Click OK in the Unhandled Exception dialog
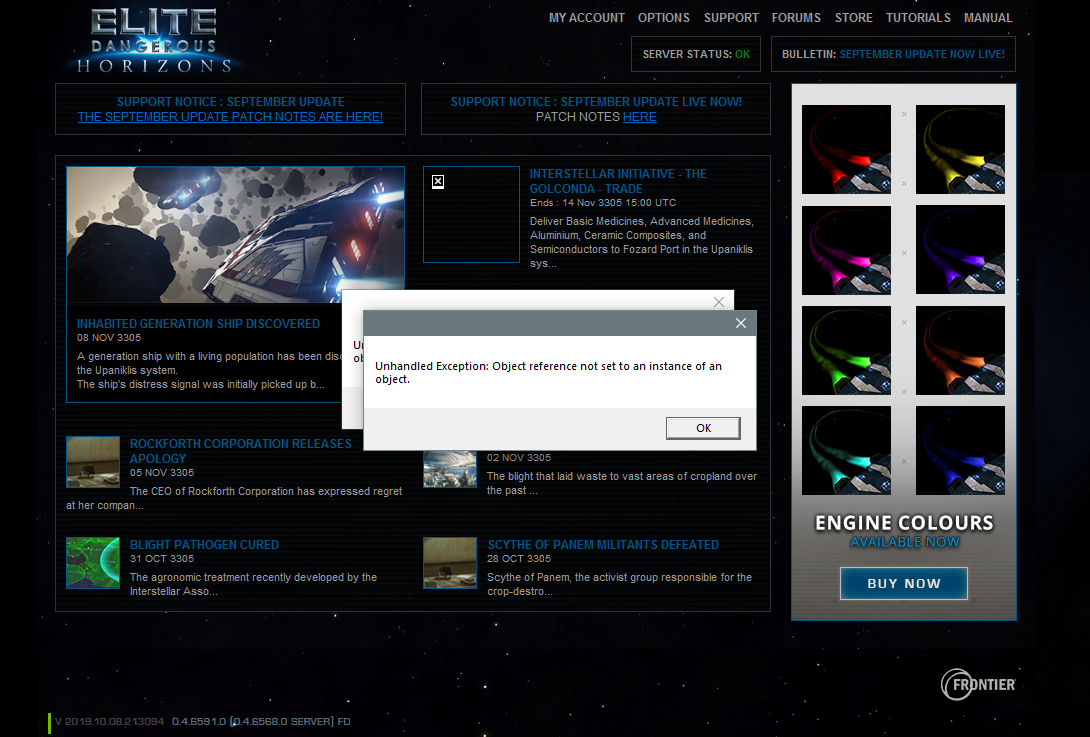 tap(703, 428)
